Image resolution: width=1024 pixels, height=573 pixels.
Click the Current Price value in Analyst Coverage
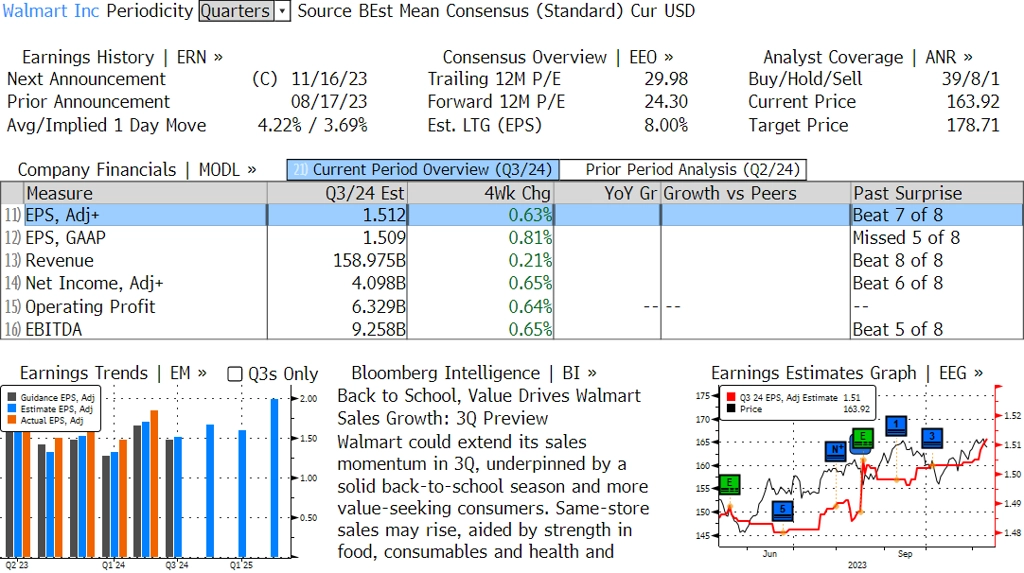[973, 102]
